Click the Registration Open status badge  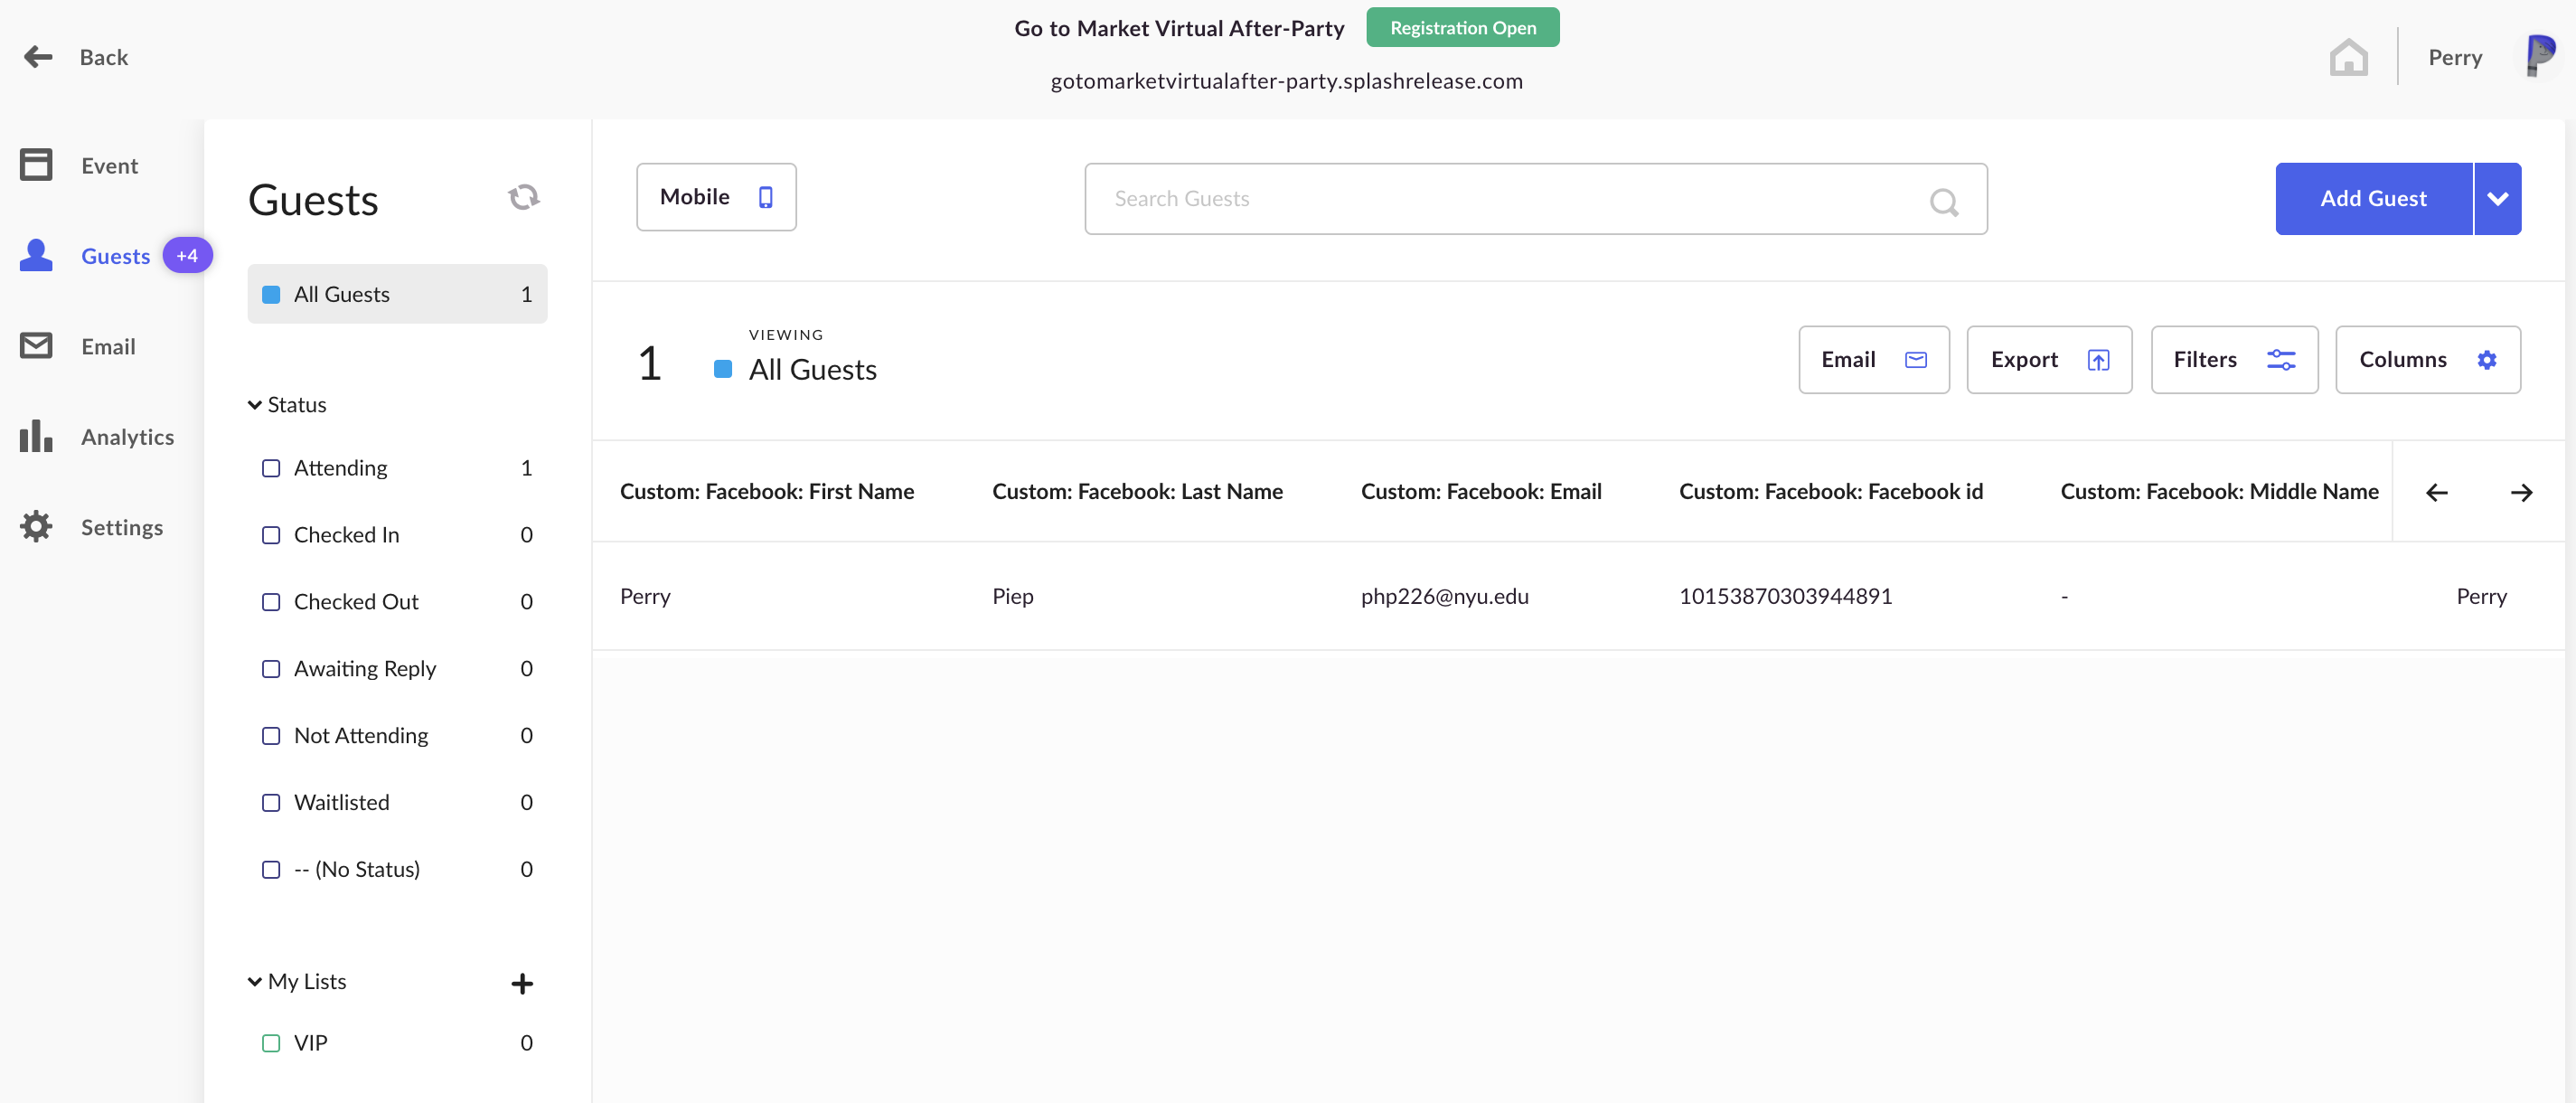[1462, 27]
